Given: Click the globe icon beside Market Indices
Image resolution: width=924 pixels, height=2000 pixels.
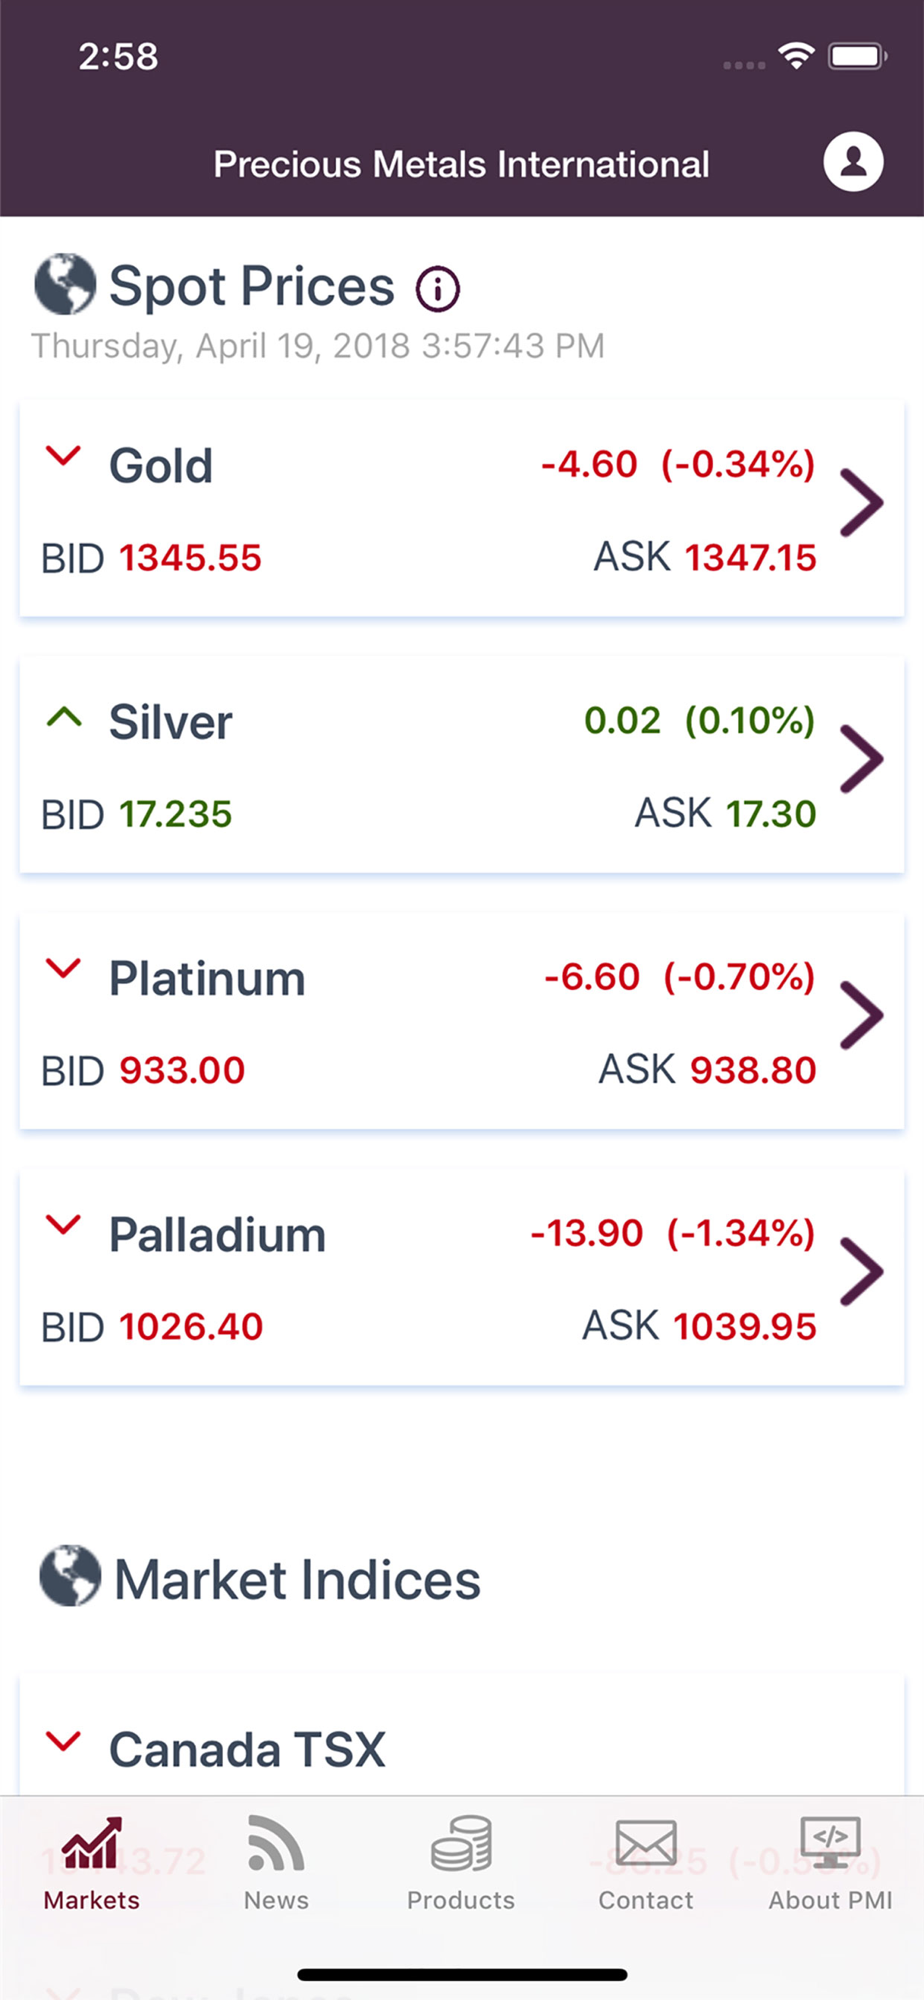Looking at the screenshot, I should pos(70,1576).
